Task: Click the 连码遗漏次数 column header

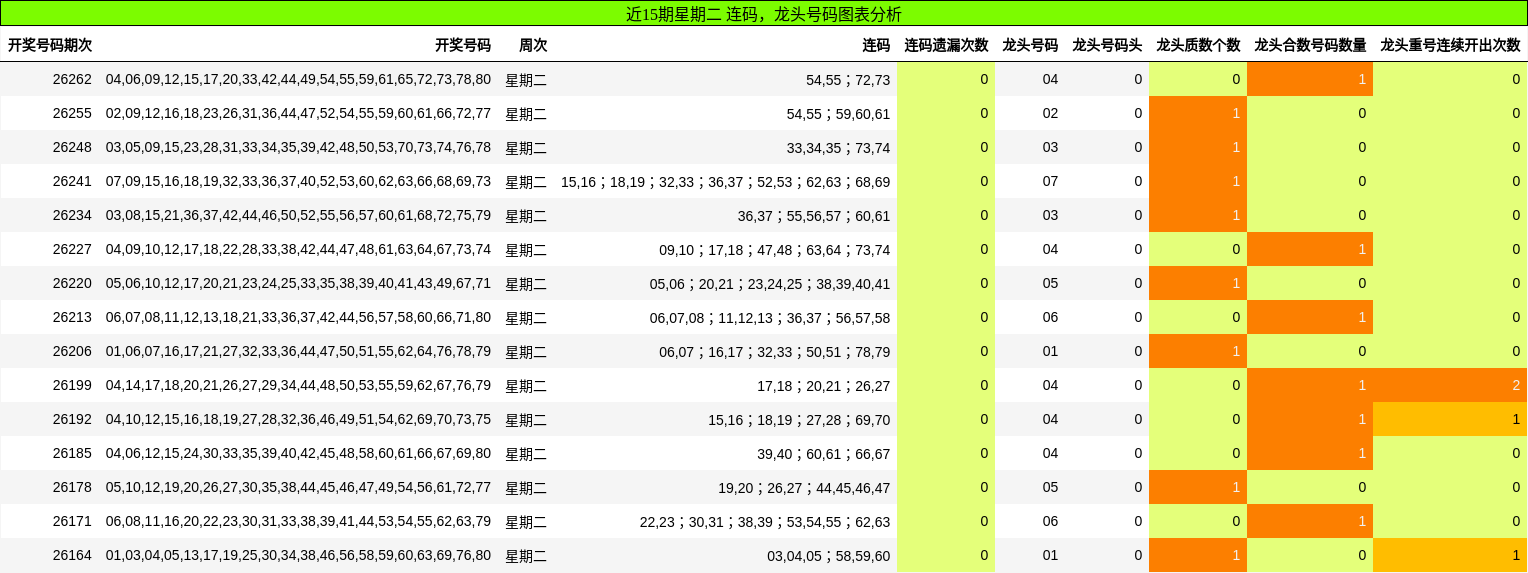Action: pos(946,45)
